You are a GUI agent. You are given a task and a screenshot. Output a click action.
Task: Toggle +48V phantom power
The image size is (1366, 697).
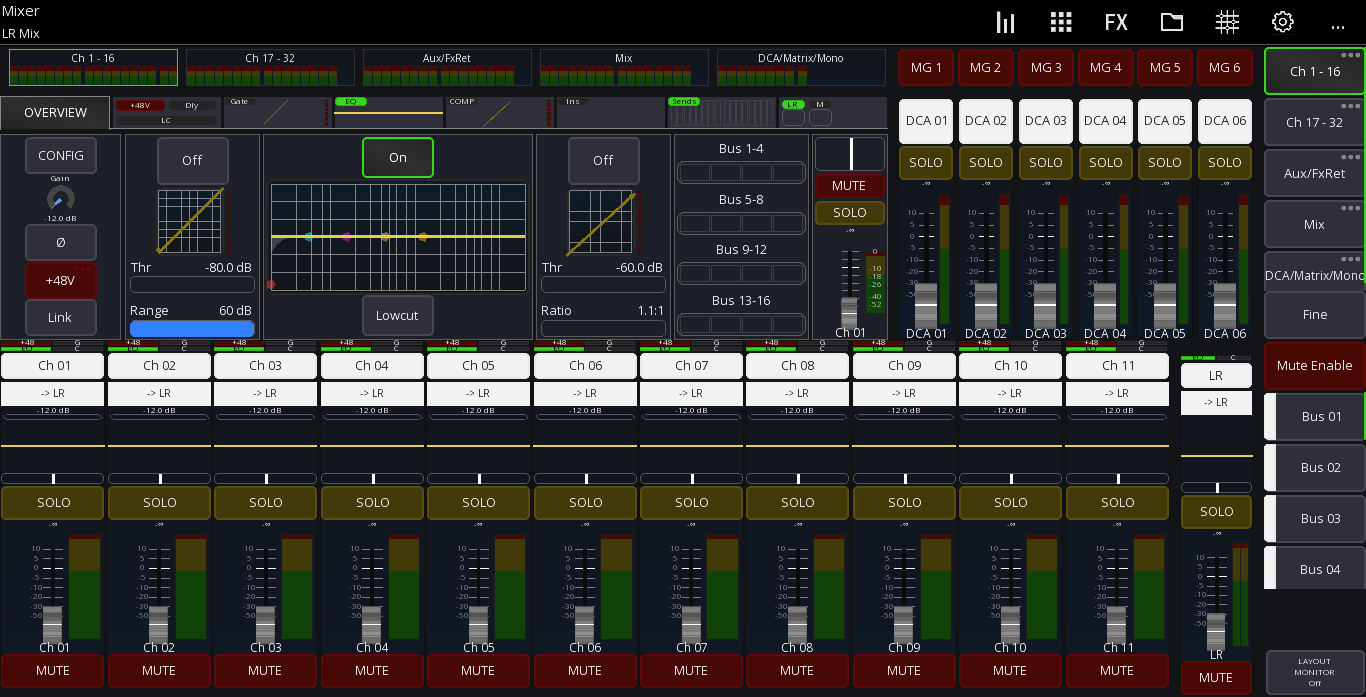(x=60, y=280)
